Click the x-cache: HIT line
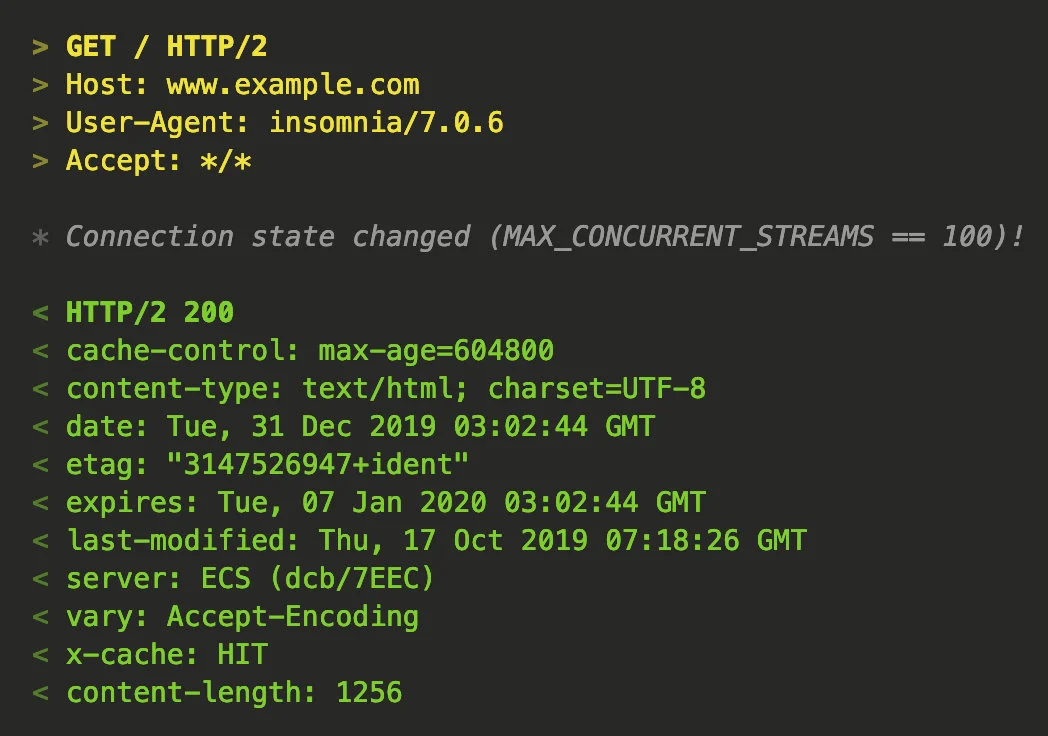Viewport: 1048px width, 736px height. tap(167, 655)
